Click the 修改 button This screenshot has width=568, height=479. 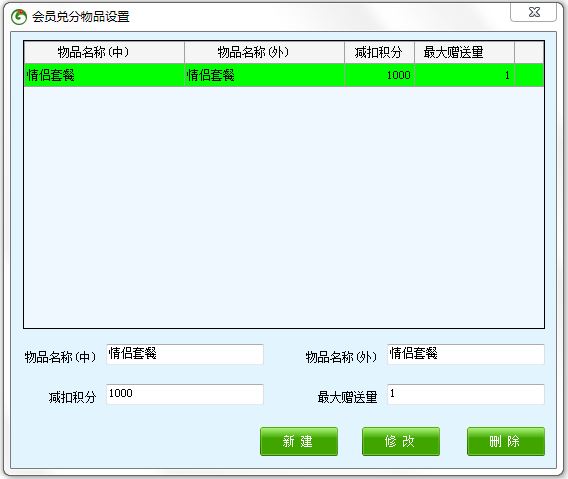(401, 441)
